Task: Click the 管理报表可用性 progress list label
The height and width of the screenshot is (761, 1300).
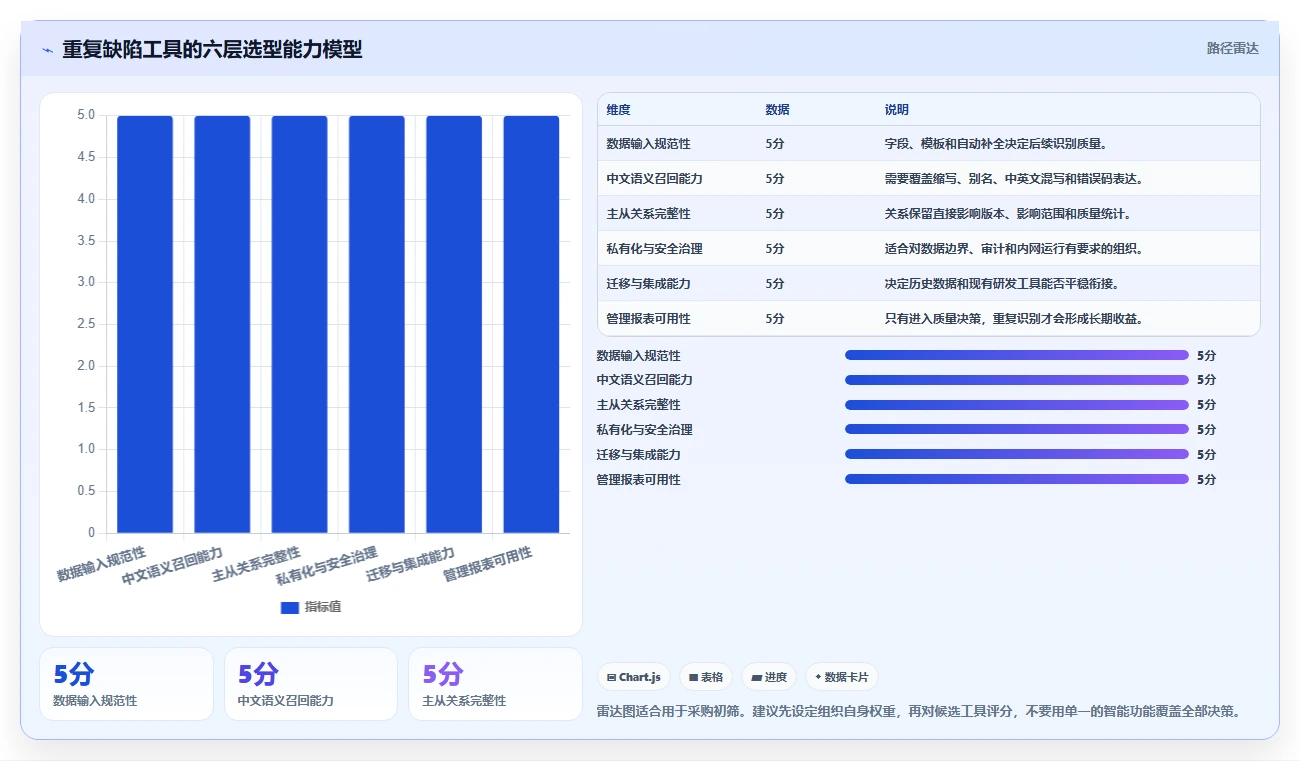Action: click(x=638, y=479)
